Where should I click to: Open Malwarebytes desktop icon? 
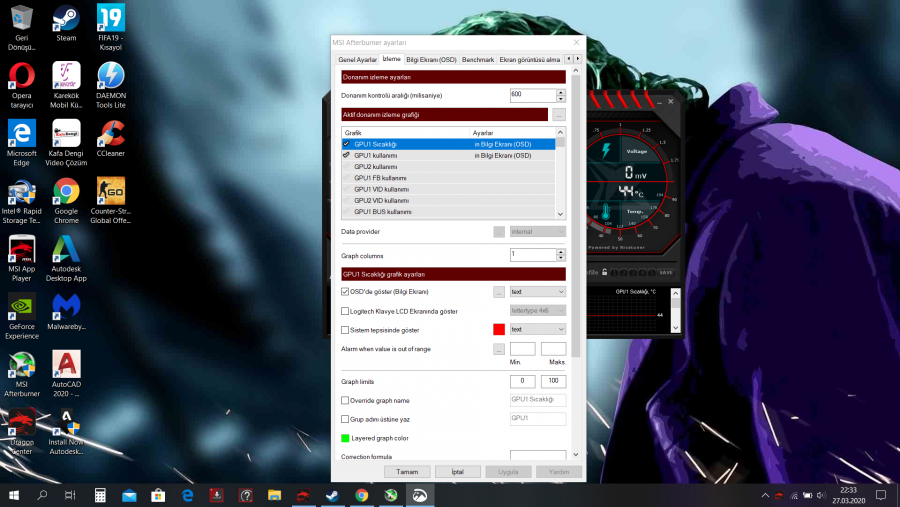pos(66,312)
